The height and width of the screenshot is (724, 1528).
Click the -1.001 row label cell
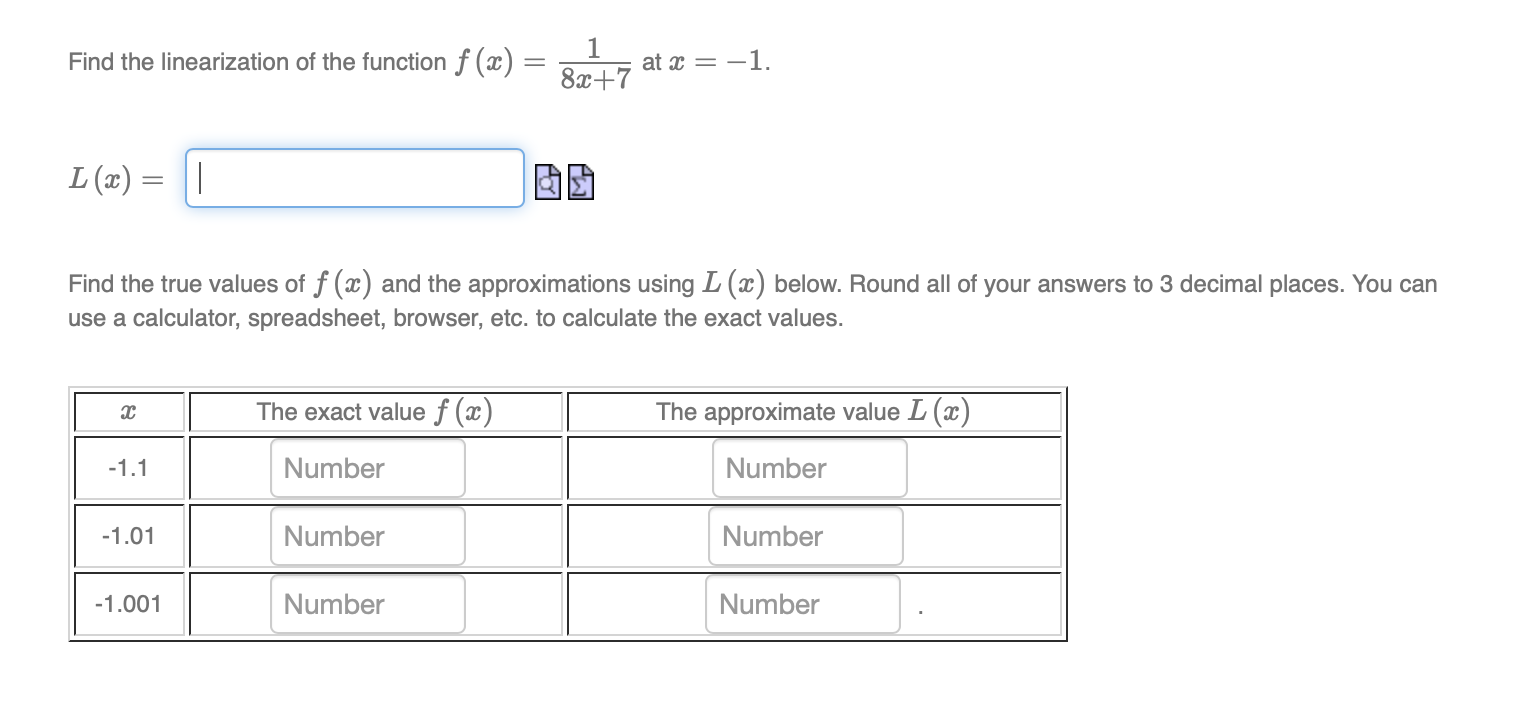coord(128,603)
